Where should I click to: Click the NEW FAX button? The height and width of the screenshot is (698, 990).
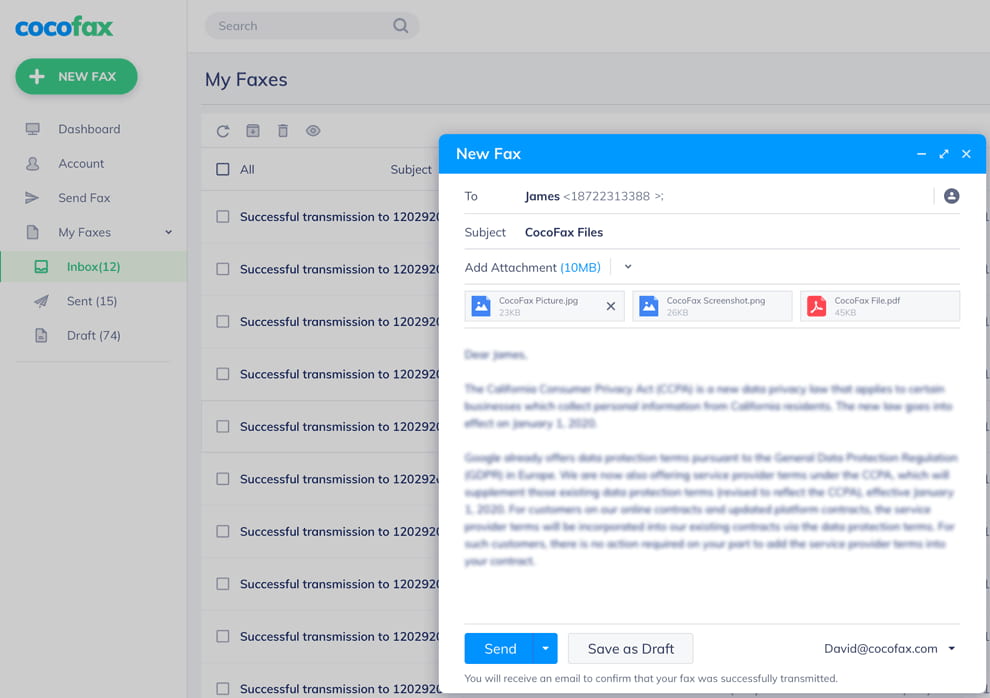(x=76, y=76)
